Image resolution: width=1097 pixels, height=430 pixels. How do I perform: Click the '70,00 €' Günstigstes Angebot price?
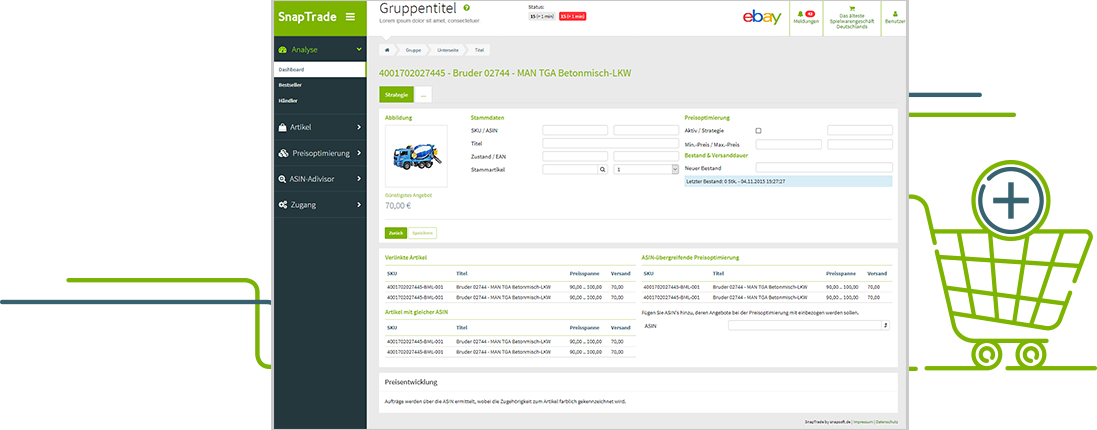click(398, 206)
